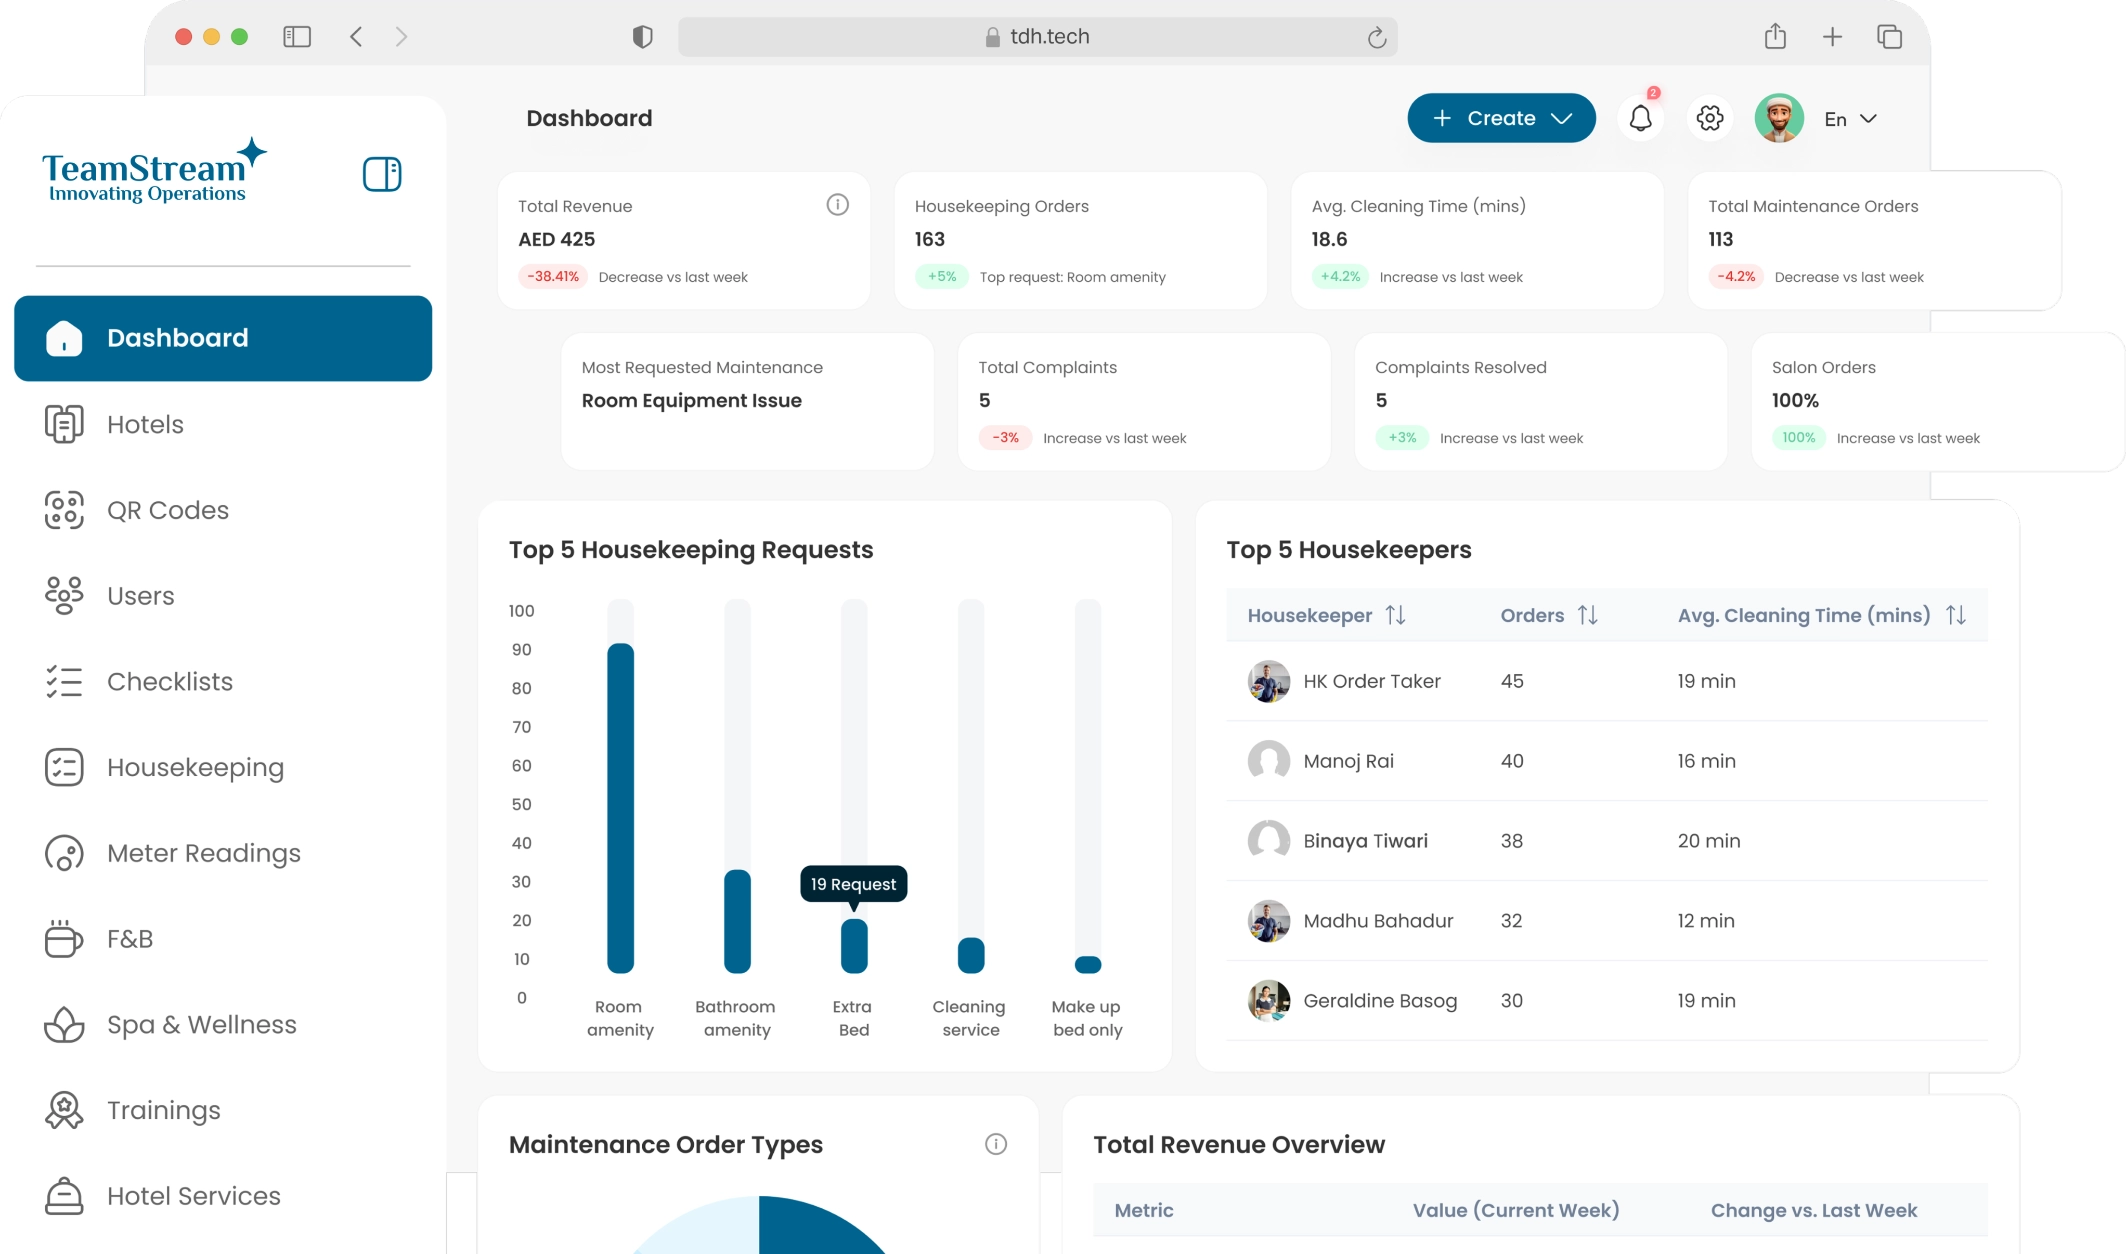Open Safari tab overview icon
2126x1254 pixels.
[1889, 37]
